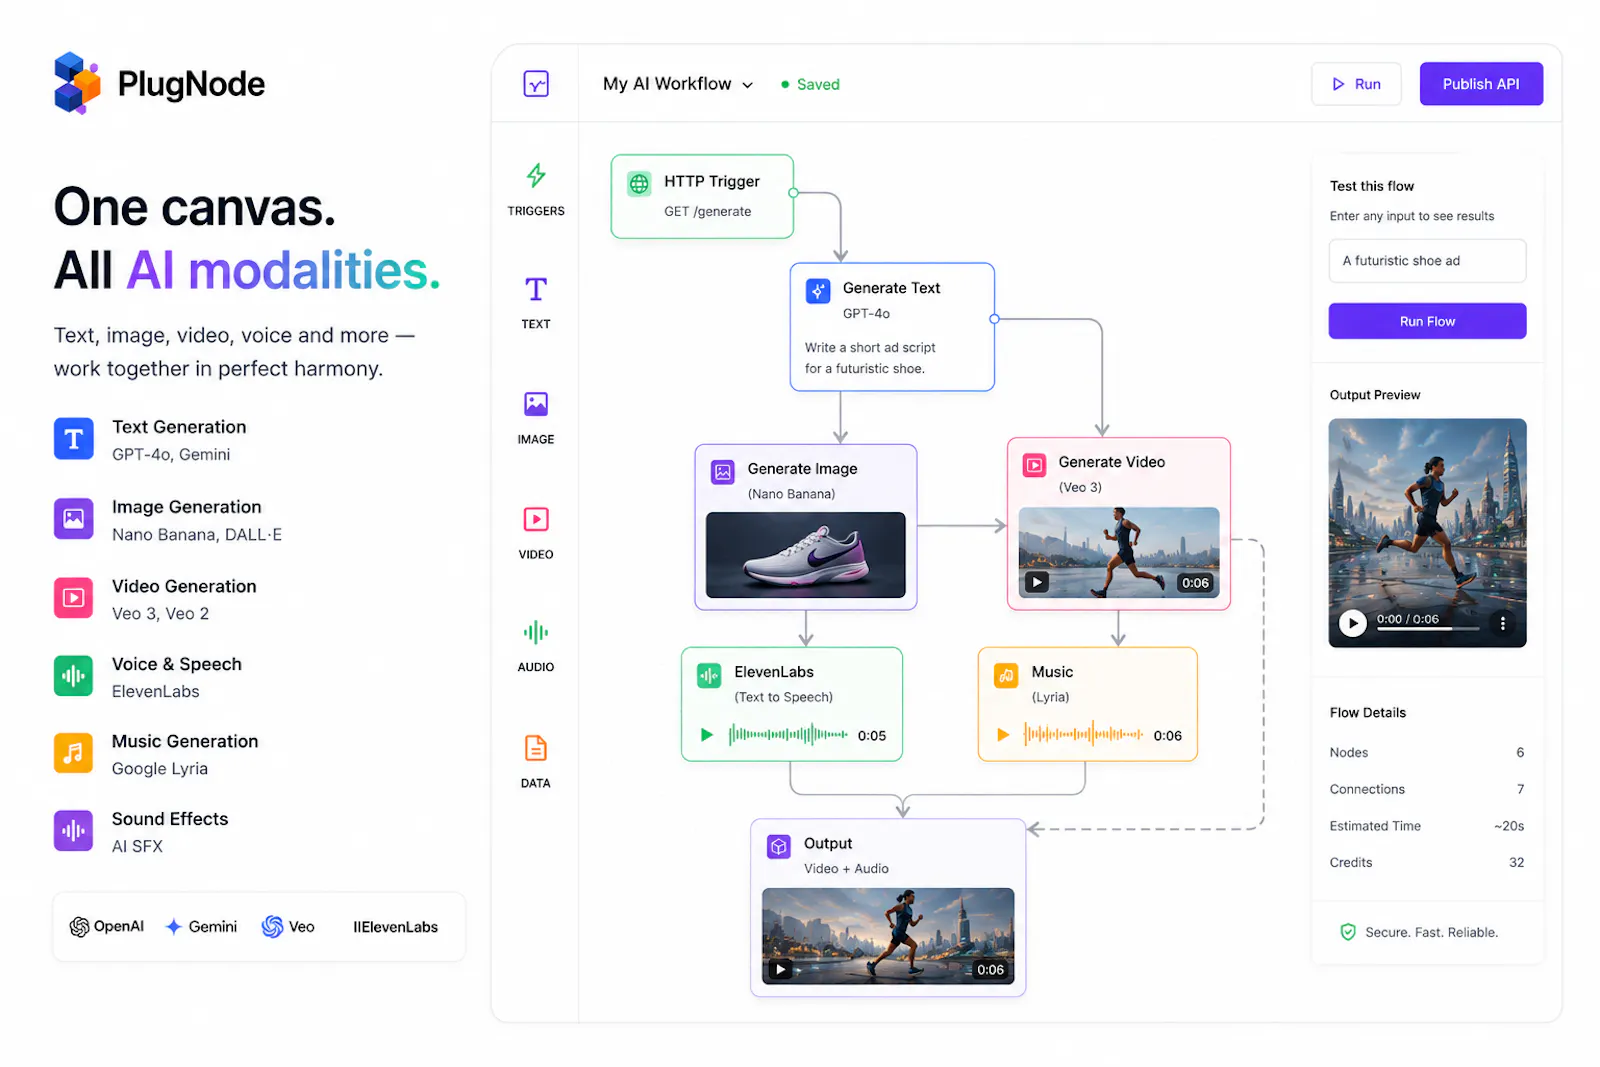Image resolution: width=1600 pixels, height=1067 pixels.
Task: Click the 'Write a short ad script' prompt
Action: [x=870, y=348]
